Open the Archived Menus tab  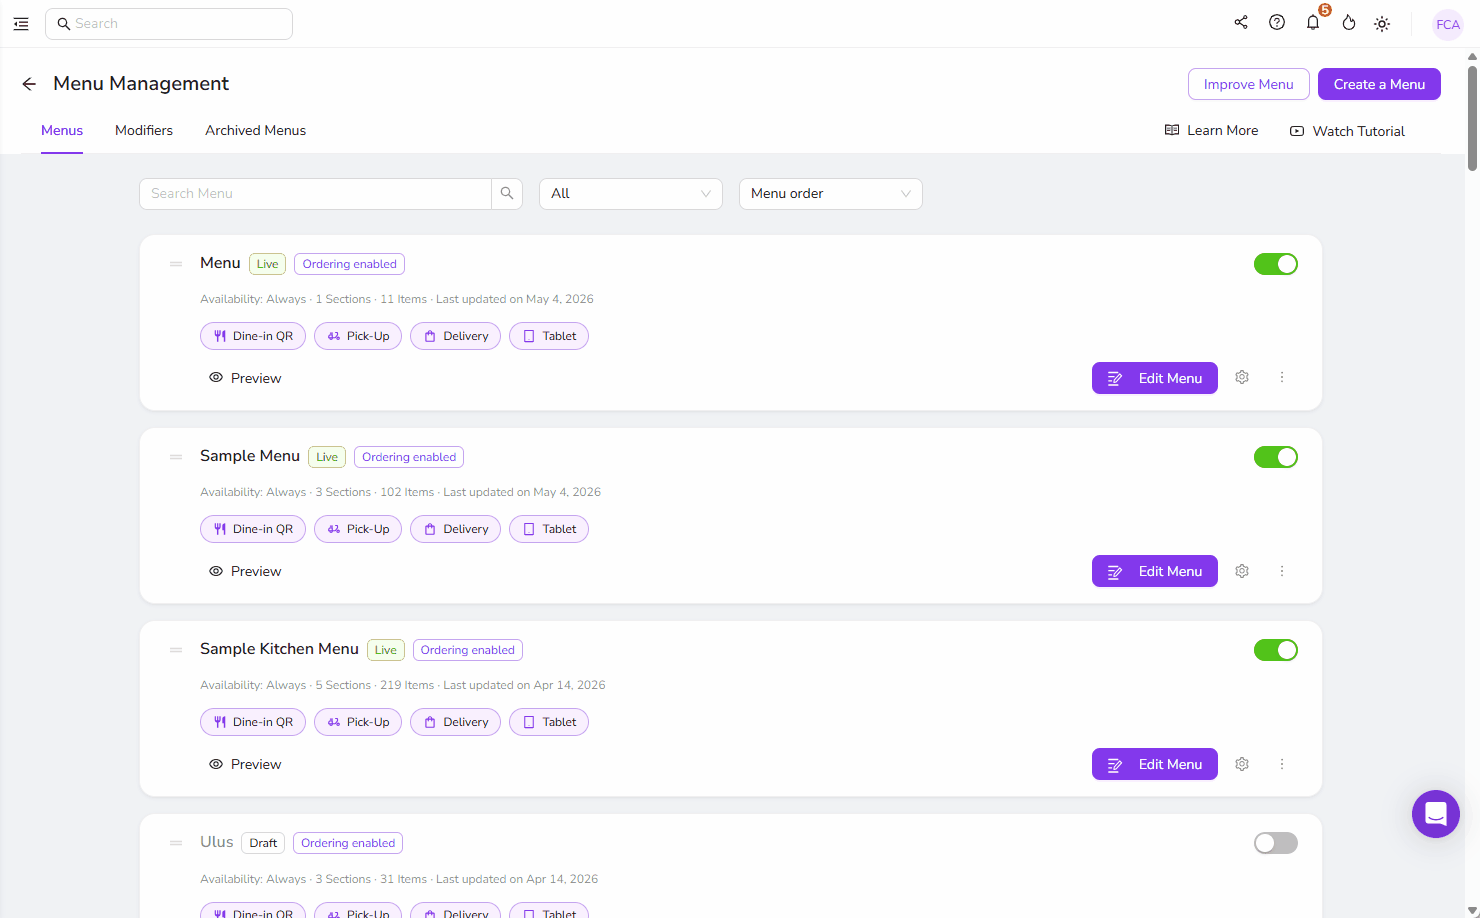(255, 131)
